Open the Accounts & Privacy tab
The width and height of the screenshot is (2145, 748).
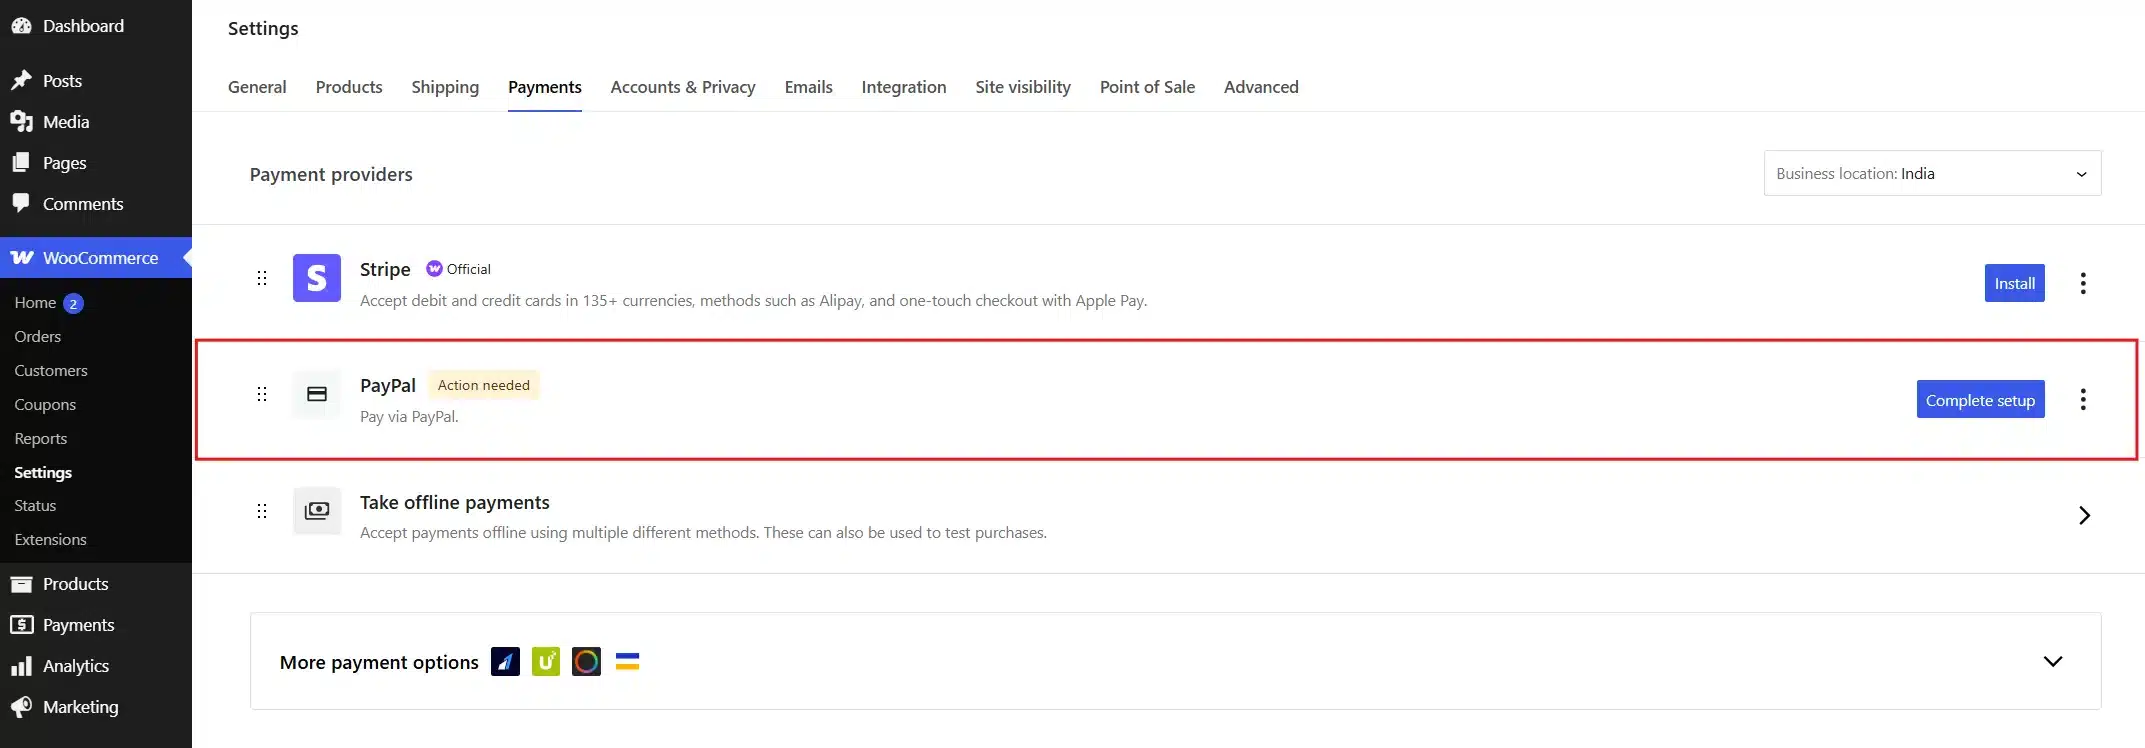[x=683, y=87]
